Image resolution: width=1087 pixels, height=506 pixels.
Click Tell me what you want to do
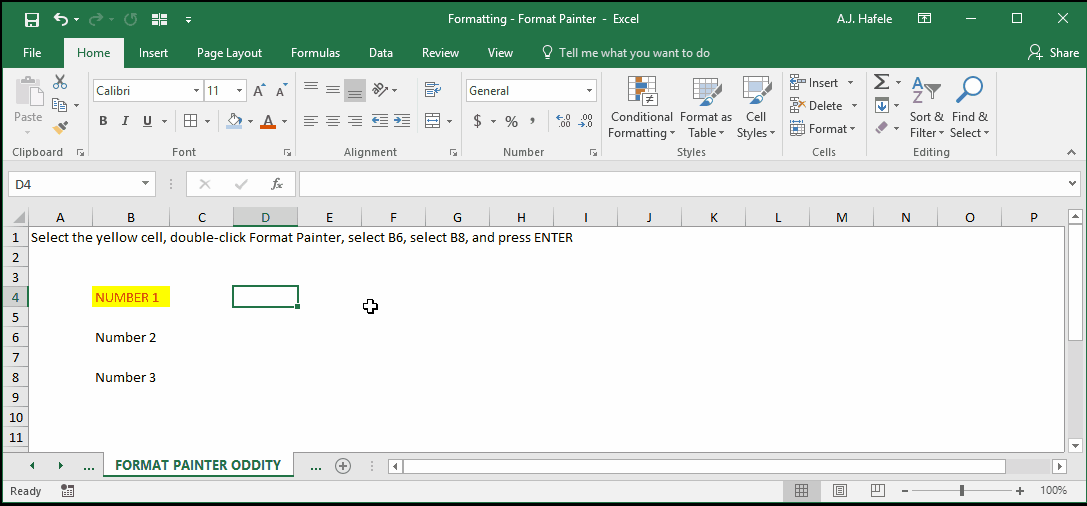[625, 53]
